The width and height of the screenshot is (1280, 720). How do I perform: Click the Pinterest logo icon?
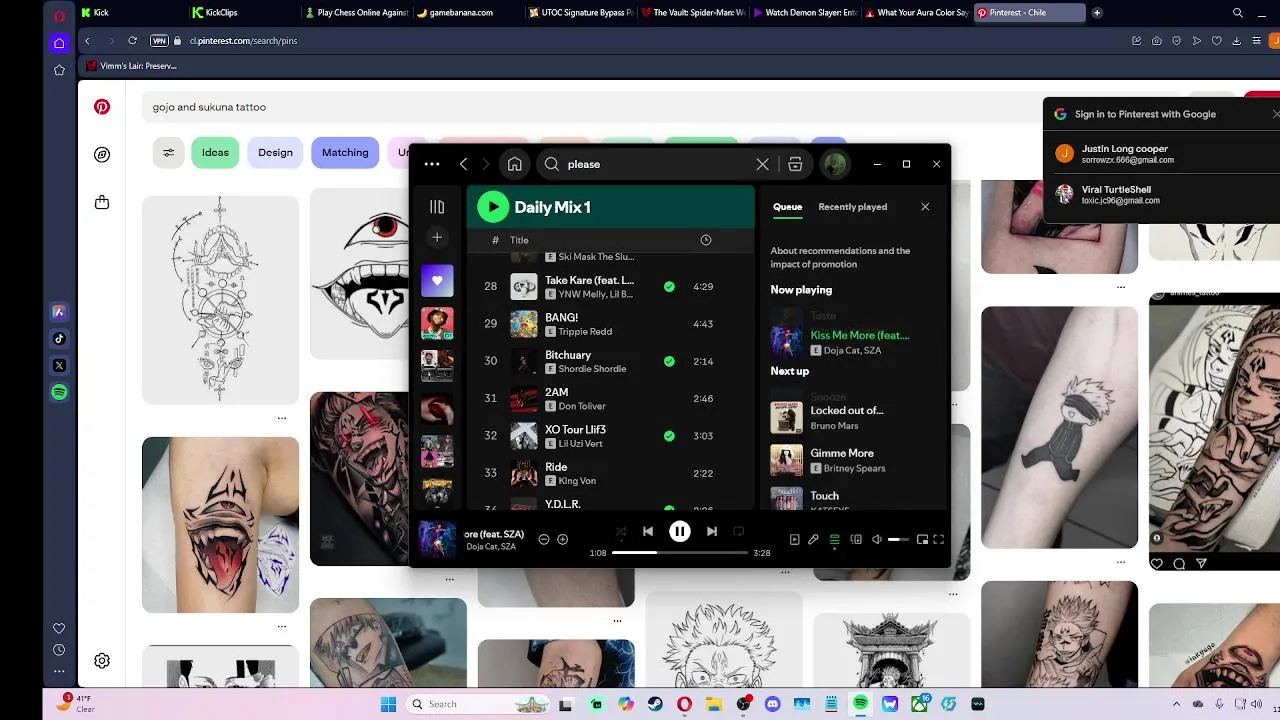[102, 107]
